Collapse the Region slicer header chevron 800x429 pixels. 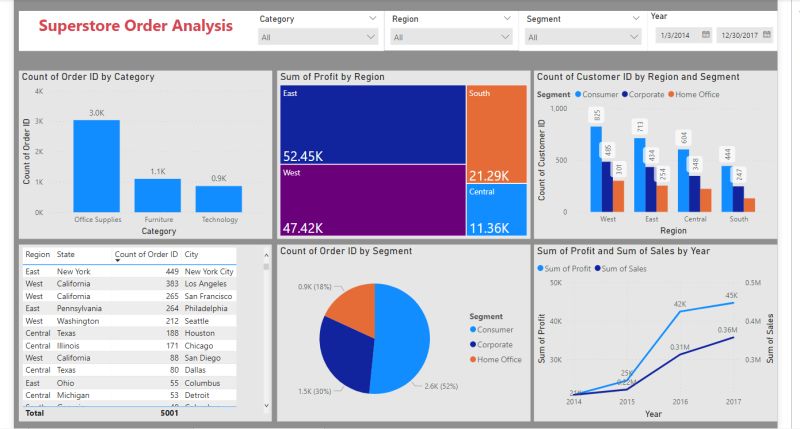[x=507, y=18]
